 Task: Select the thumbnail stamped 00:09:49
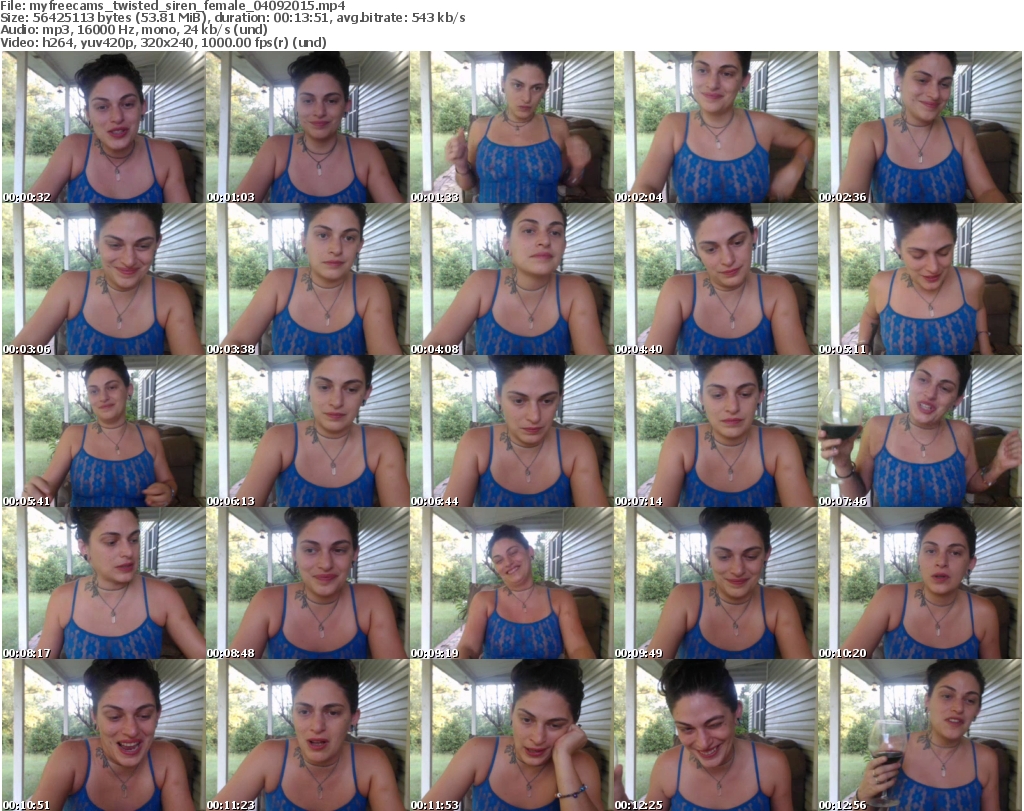coord(716,583)
